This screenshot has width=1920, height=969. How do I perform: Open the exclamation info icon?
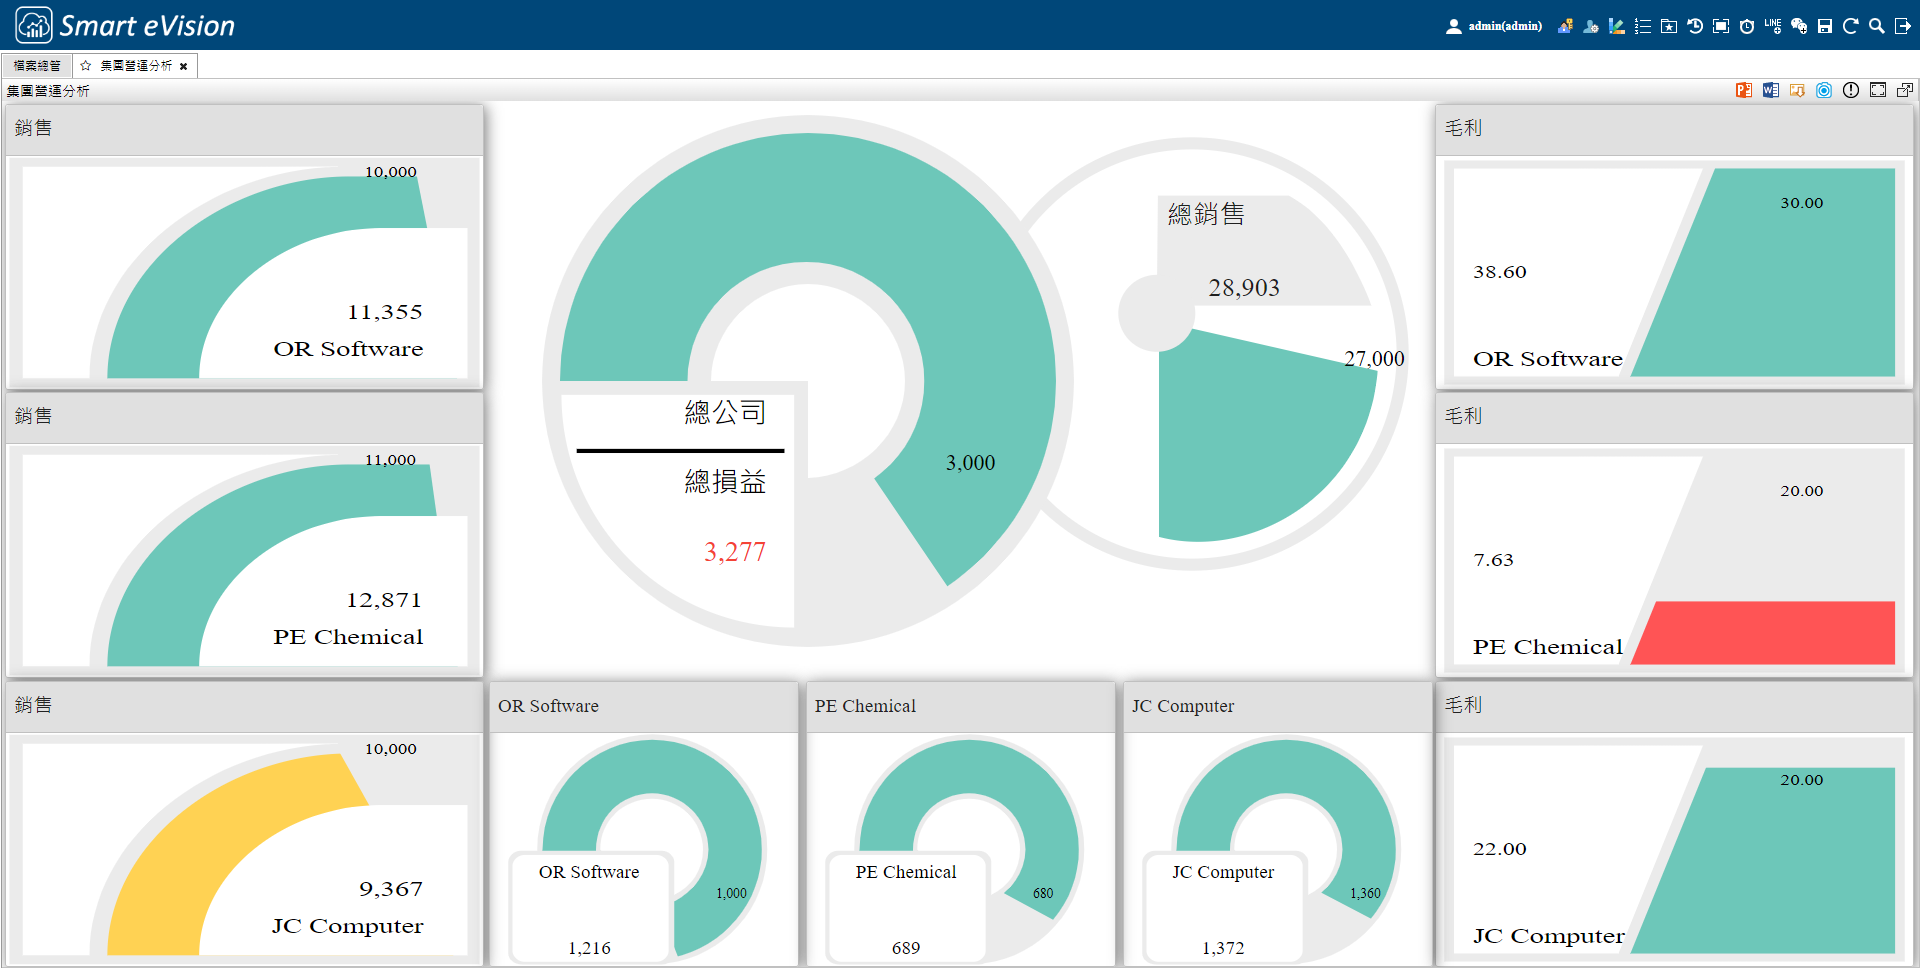click(x=1851, y=90)
